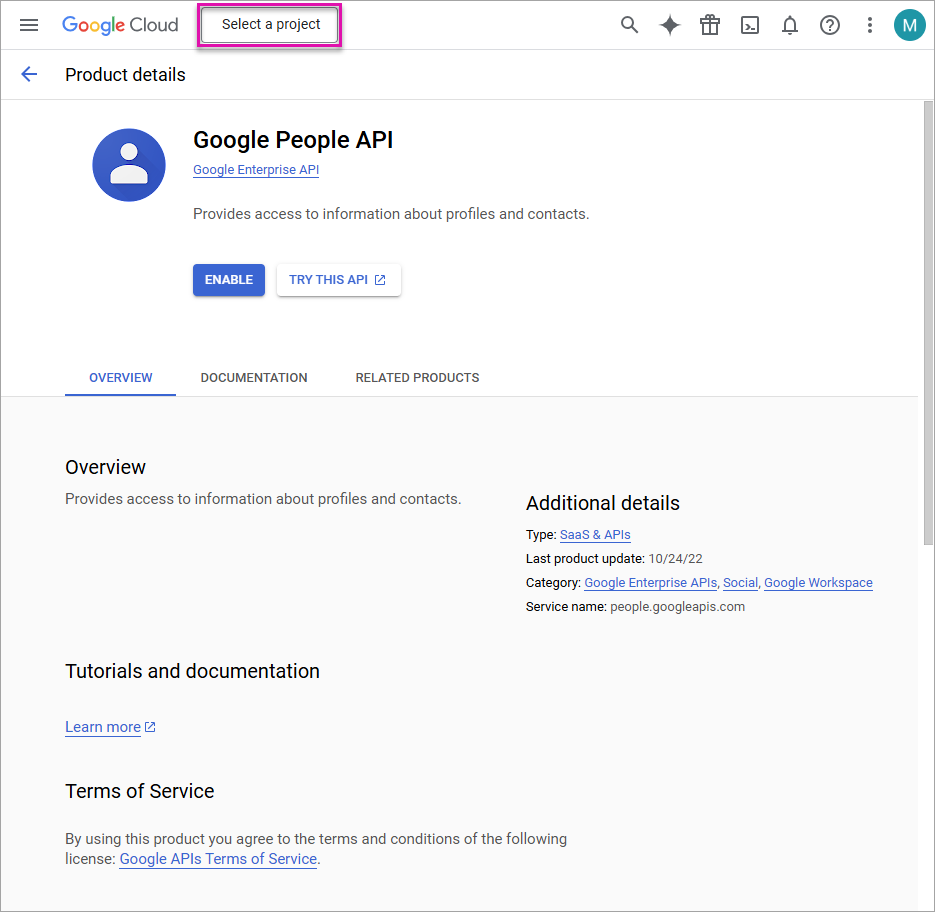Switch to the Documentation tab
Image resolution: width=935 pixels, height=912 pixels.
point(253,378)
